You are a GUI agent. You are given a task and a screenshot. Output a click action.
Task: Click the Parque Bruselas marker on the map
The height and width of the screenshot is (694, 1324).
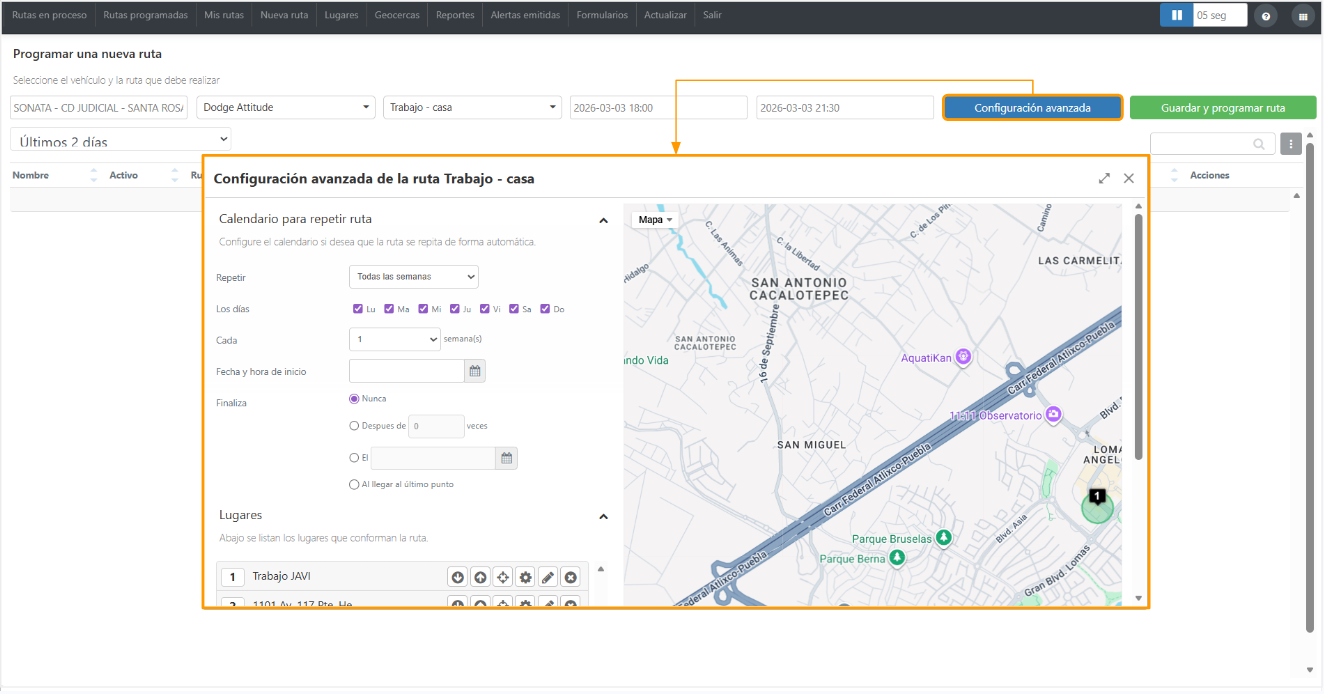click(942, 538)
